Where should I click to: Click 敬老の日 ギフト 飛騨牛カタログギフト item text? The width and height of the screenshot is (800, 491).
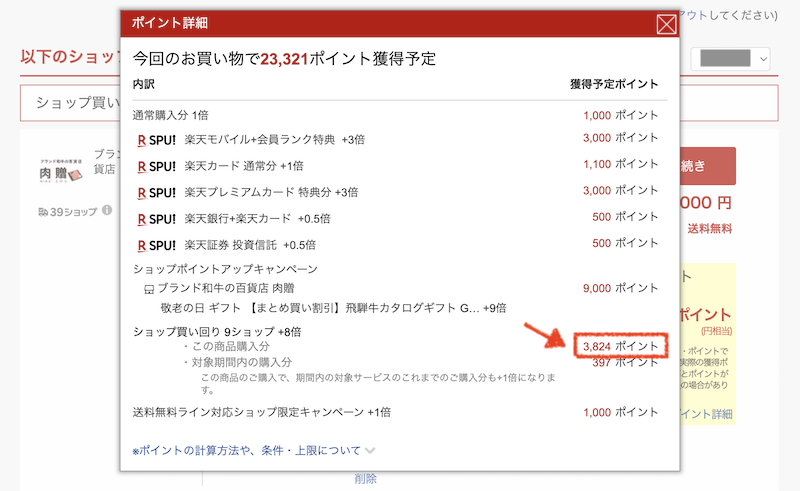click(x=334, y=308)
